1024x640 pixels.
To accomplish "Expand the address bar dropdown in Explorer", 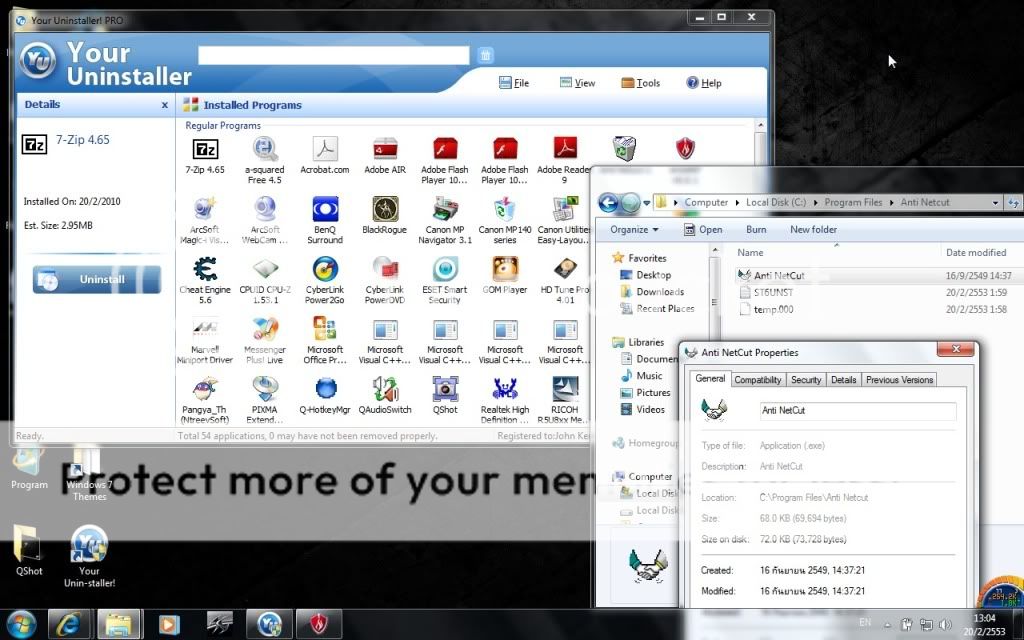I will [995, 203].
